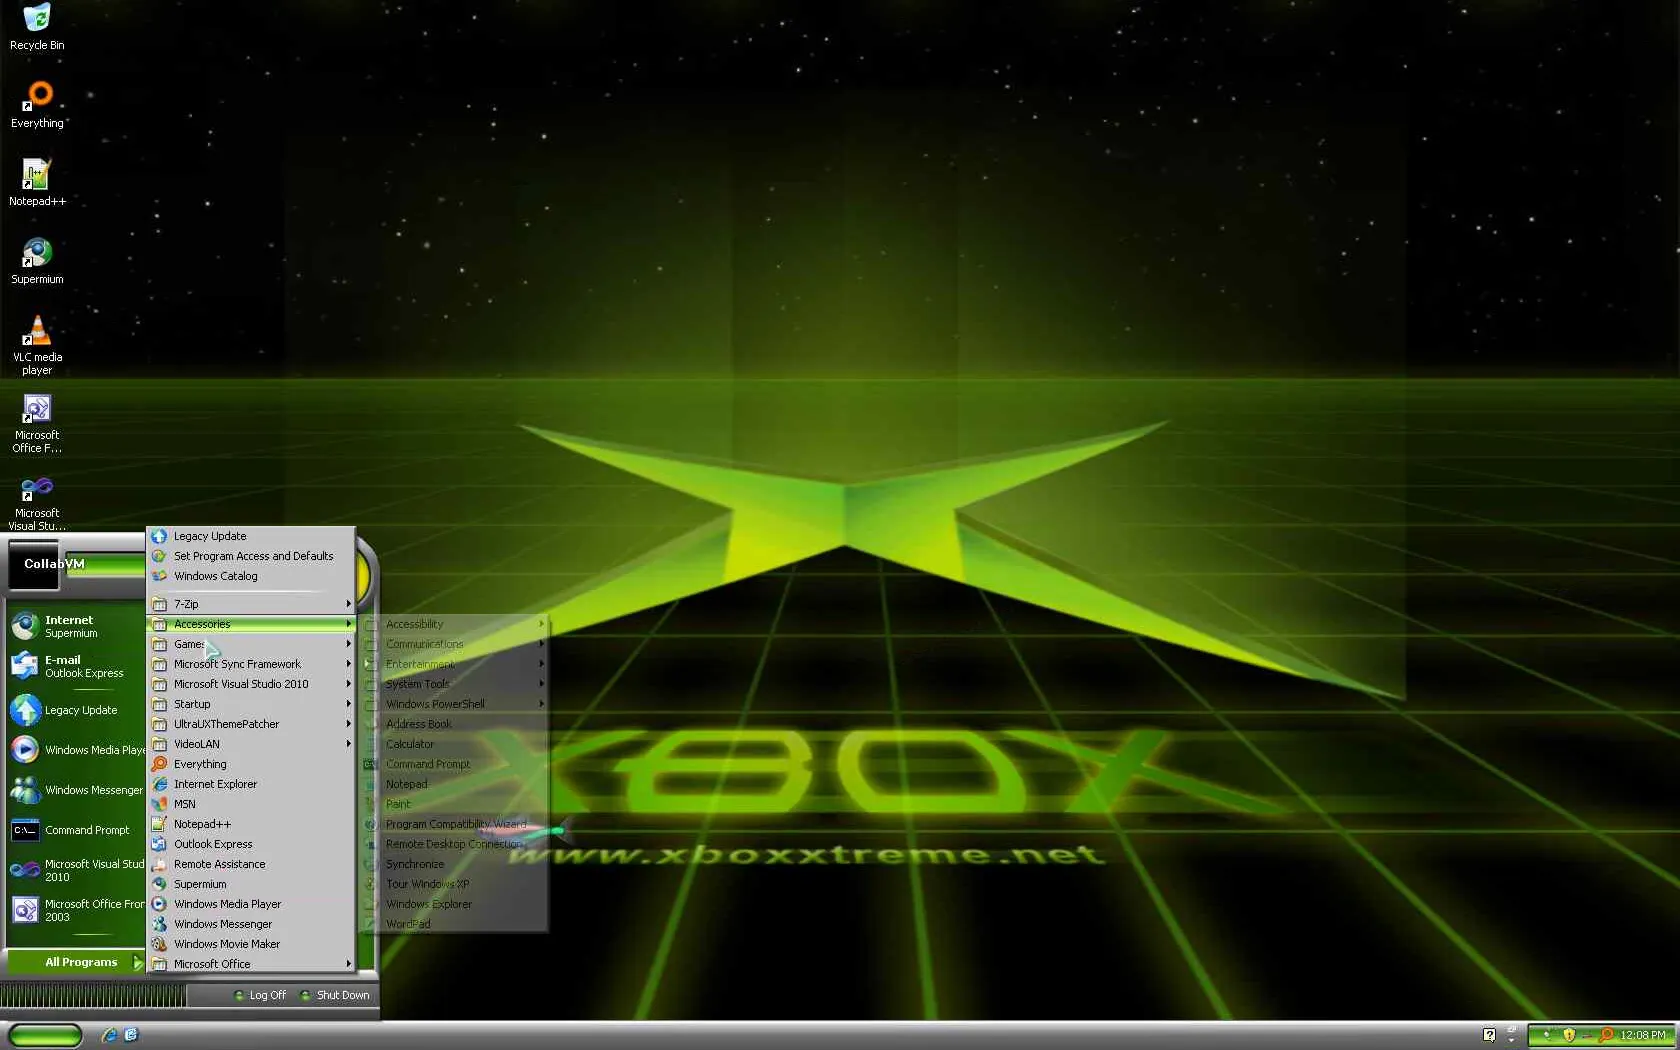
Task: Open Visual Studio 2010 from pinned Start list
Action: (x=76, y=870)
